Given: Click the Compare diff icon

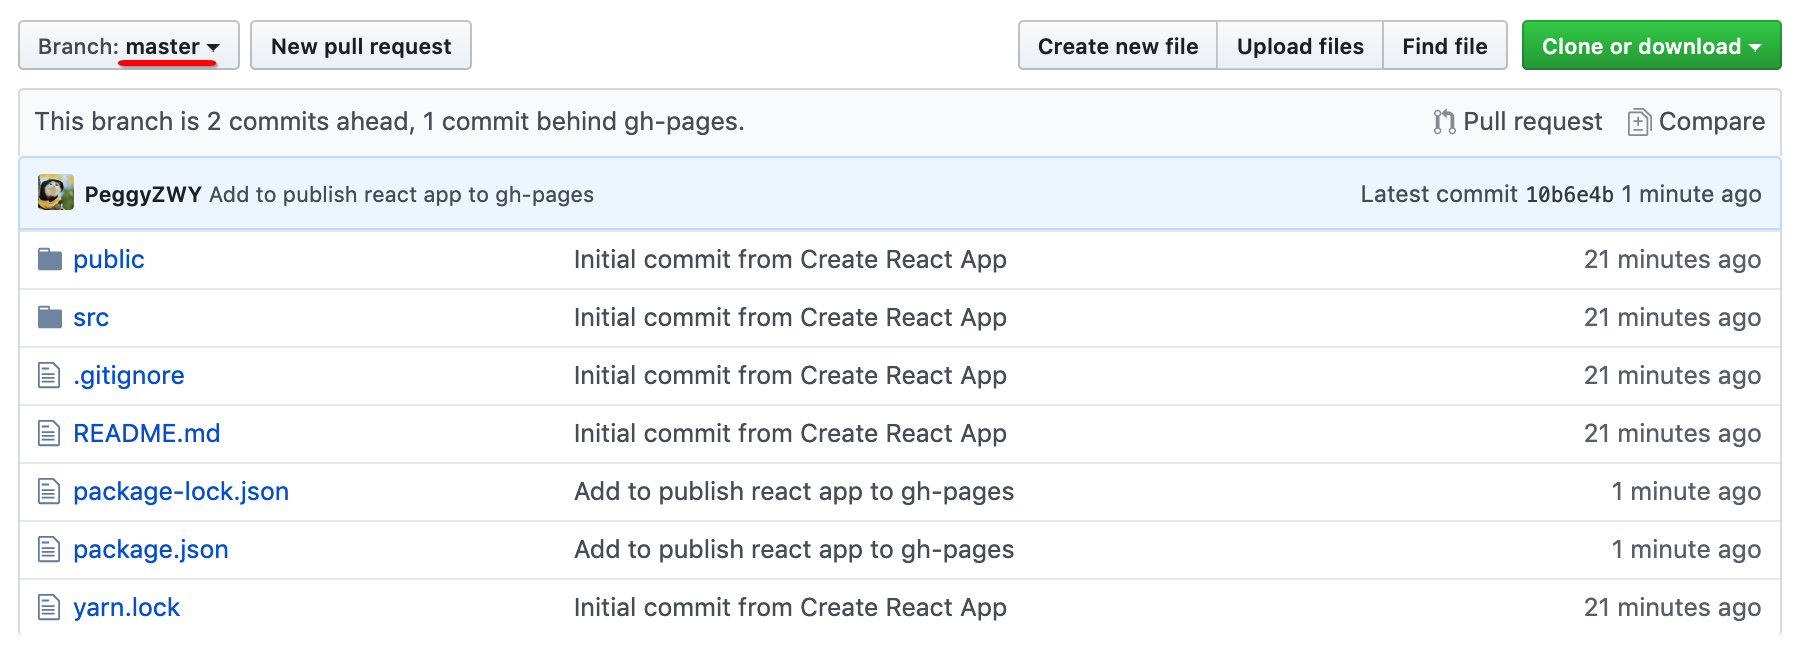Looking at the screenshot, I should tap(1638, 122).
